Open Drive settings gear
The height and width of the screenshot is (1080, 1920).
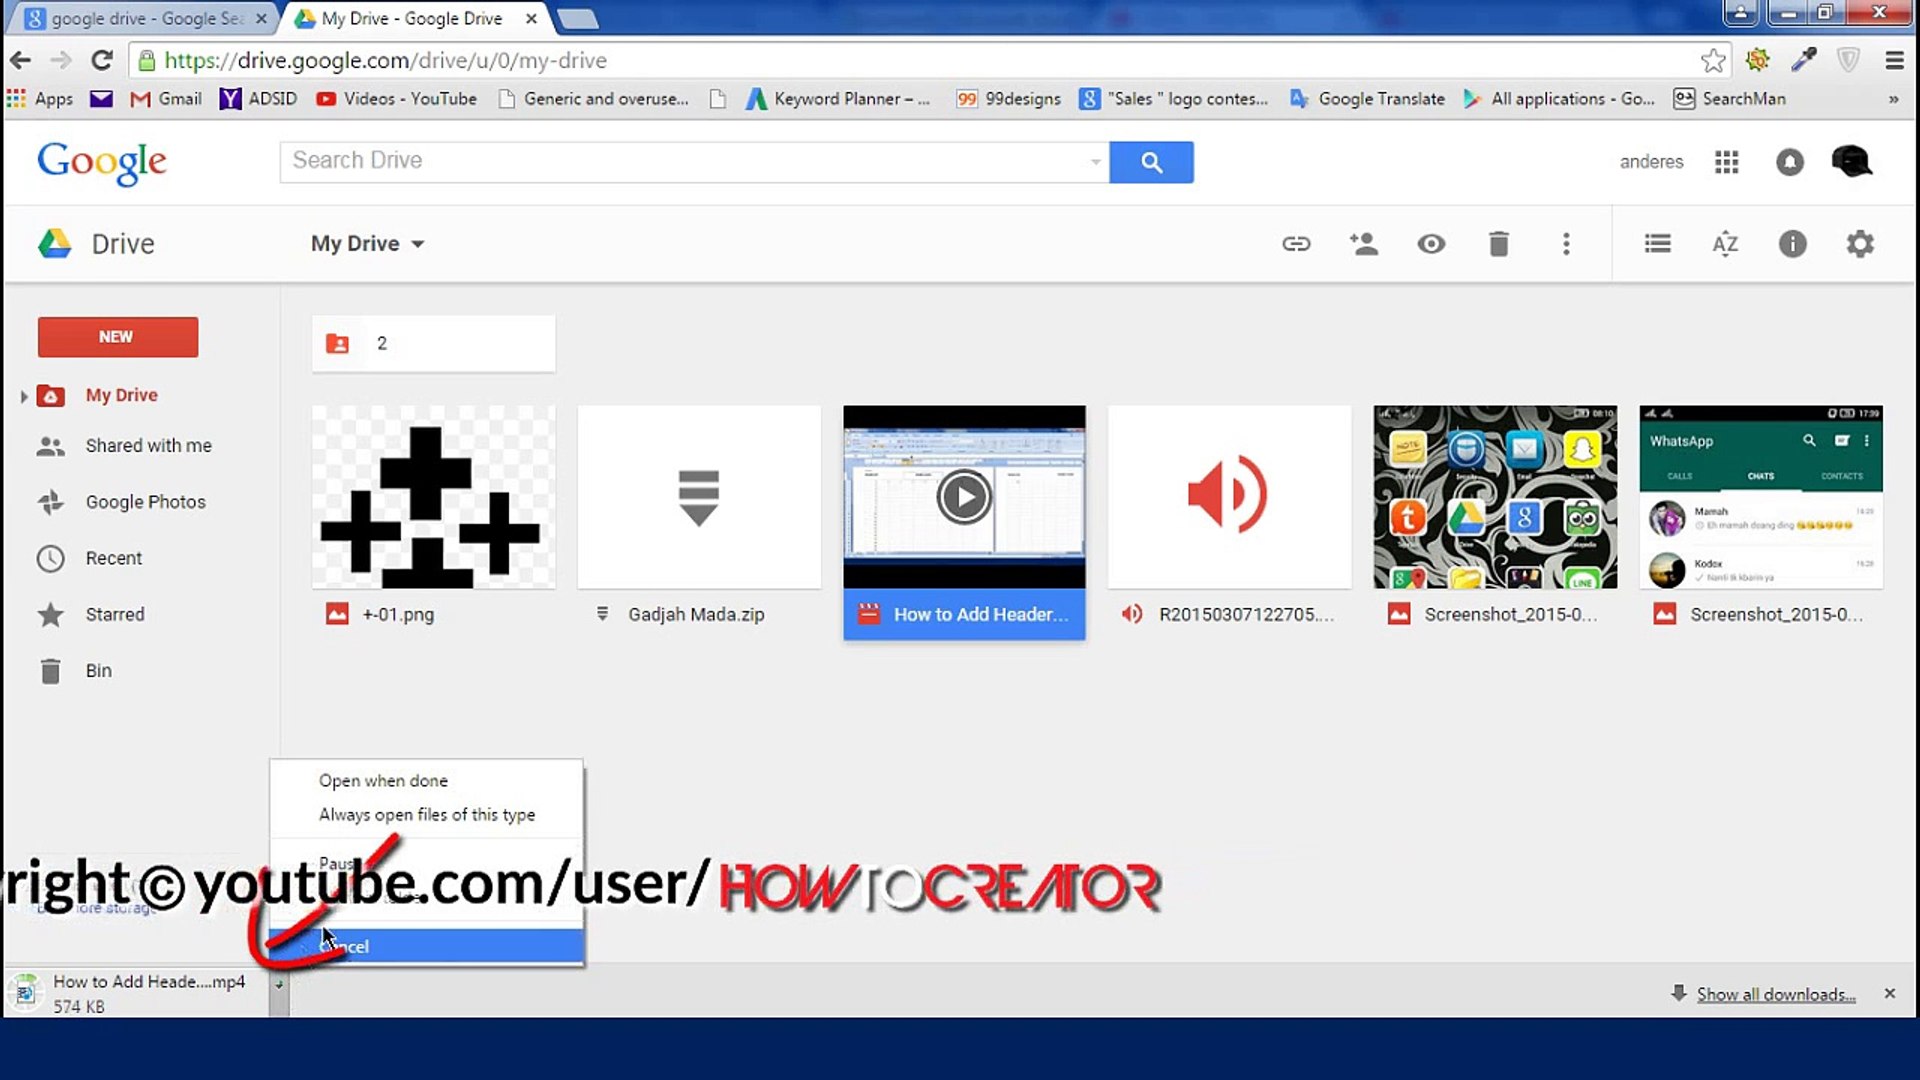[x=1859, y=243]
